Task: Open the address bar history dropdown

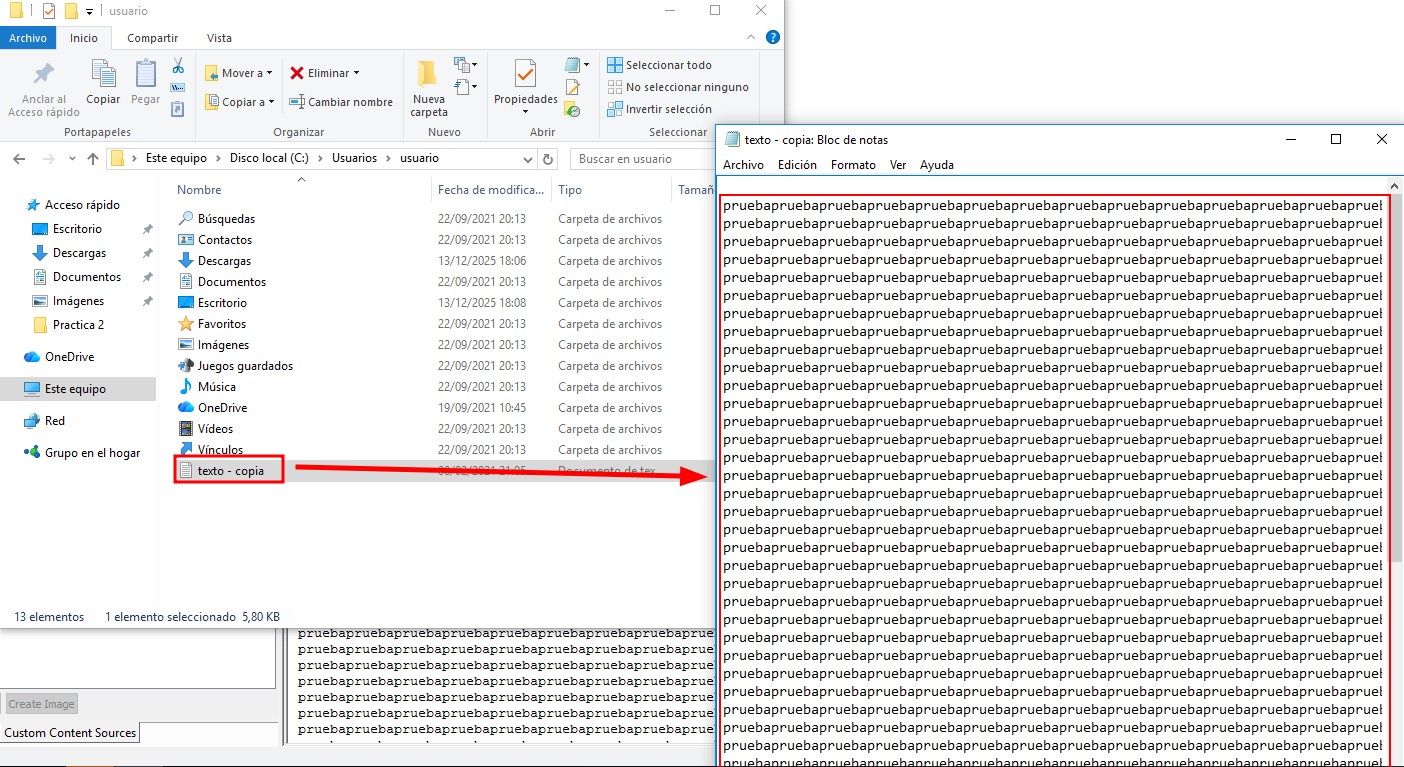Action: point(529,158)
